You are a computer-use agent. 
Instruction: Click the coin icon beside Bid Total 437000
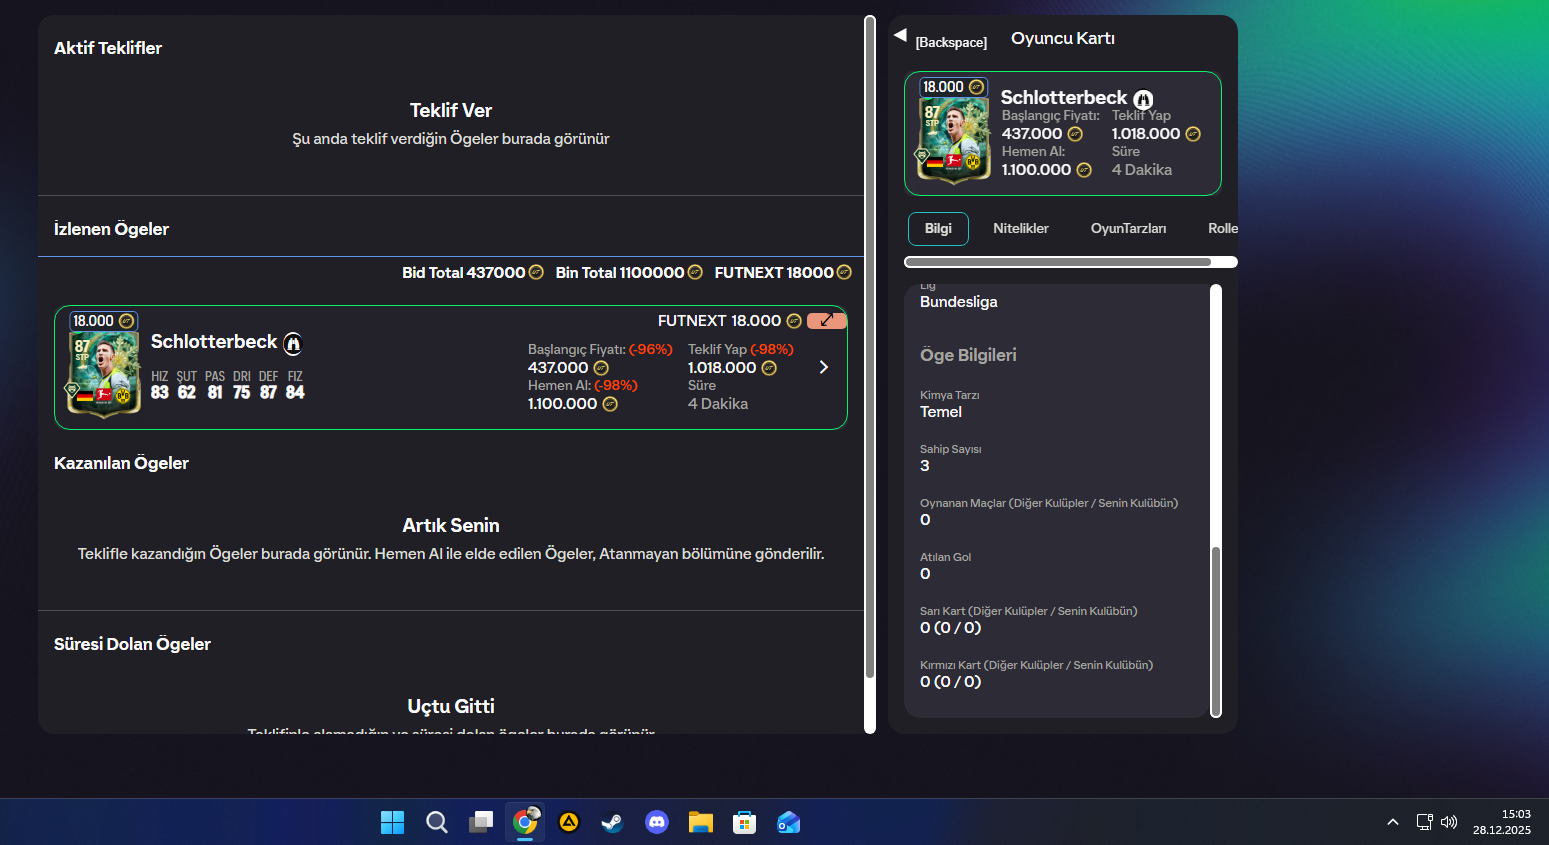[x=536, y=272]
